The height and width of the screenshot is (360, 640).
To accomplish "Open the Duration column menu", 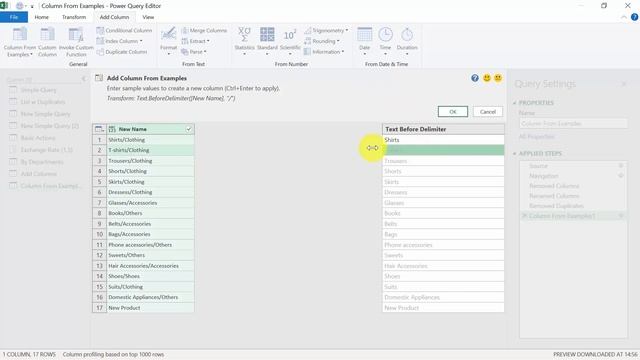I will pyautogui.click(x=407, y=41).
